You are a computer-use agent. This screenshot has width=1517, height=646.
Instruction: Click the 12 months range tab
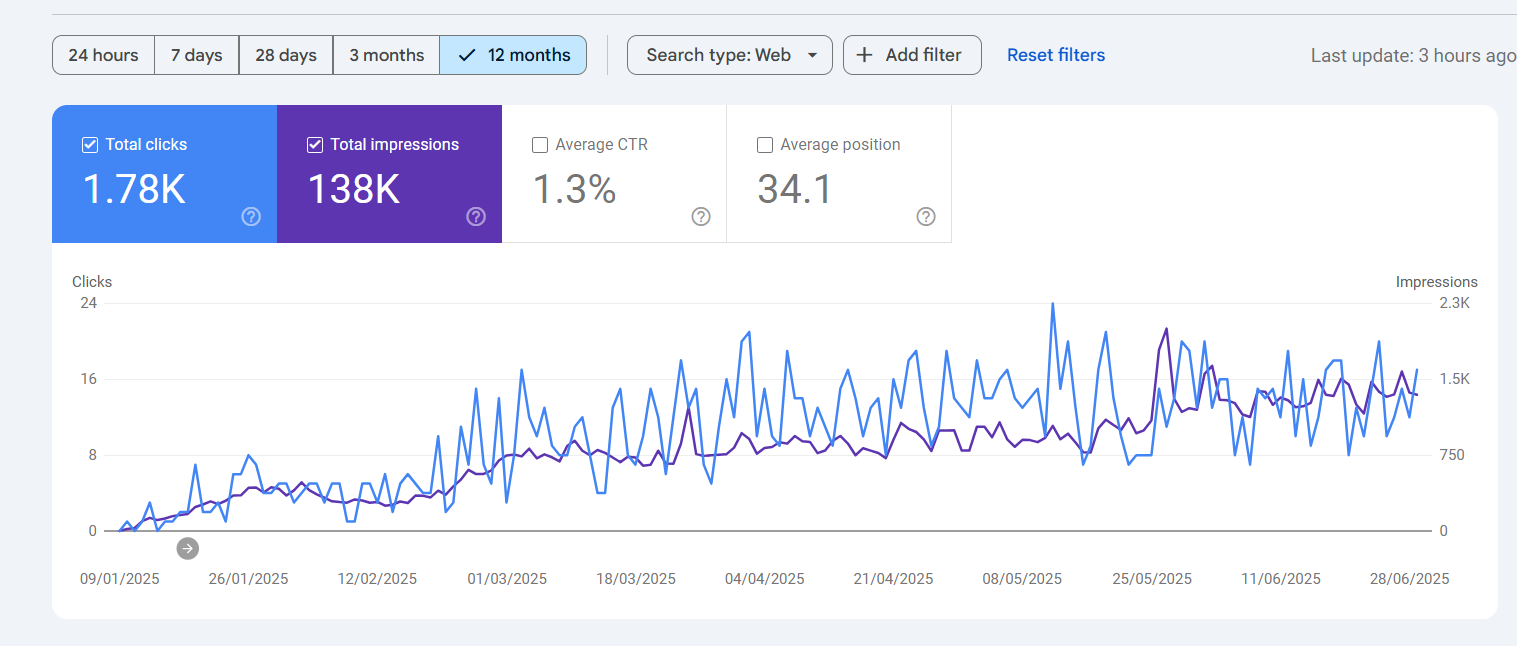513,55
